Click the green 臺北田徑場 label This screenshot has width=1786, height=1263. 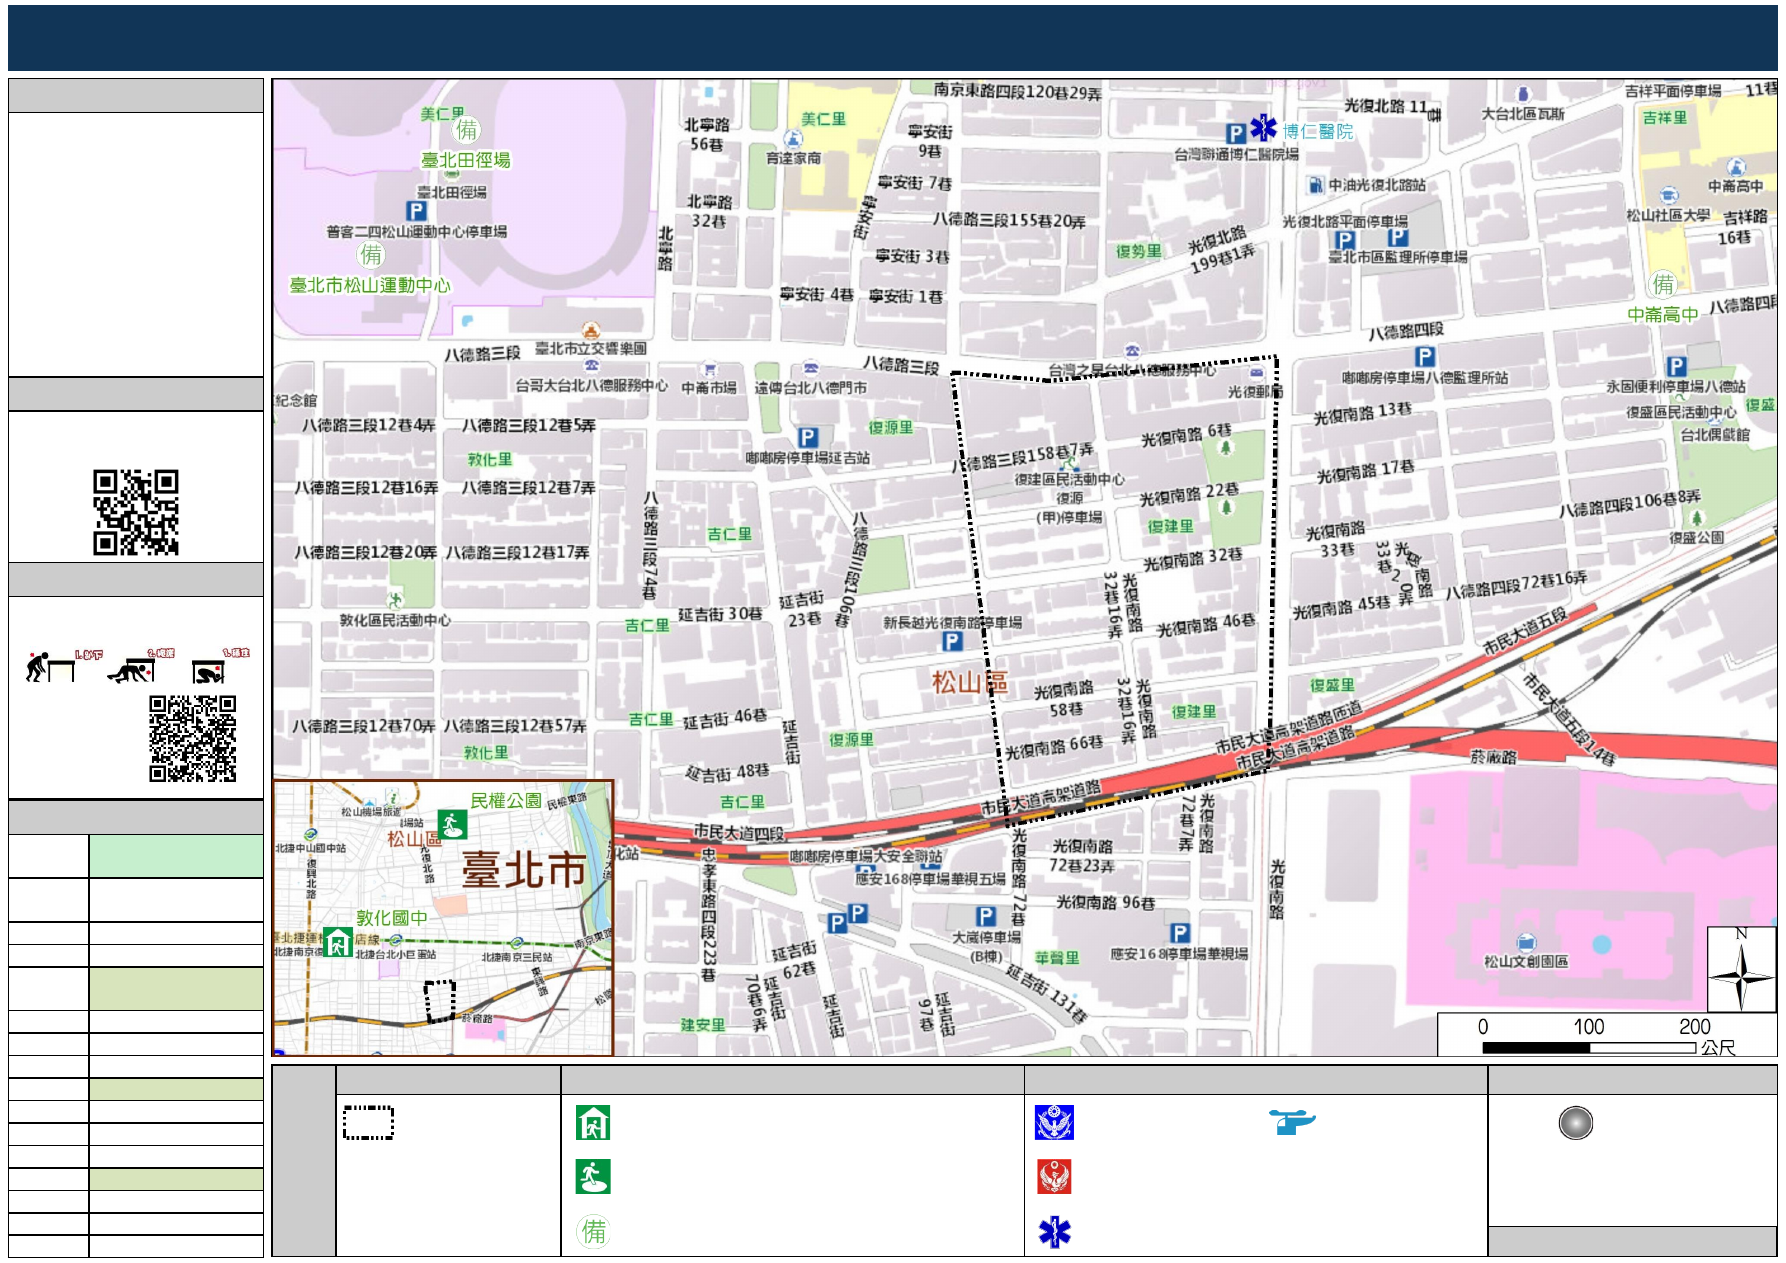click(466, 160)
